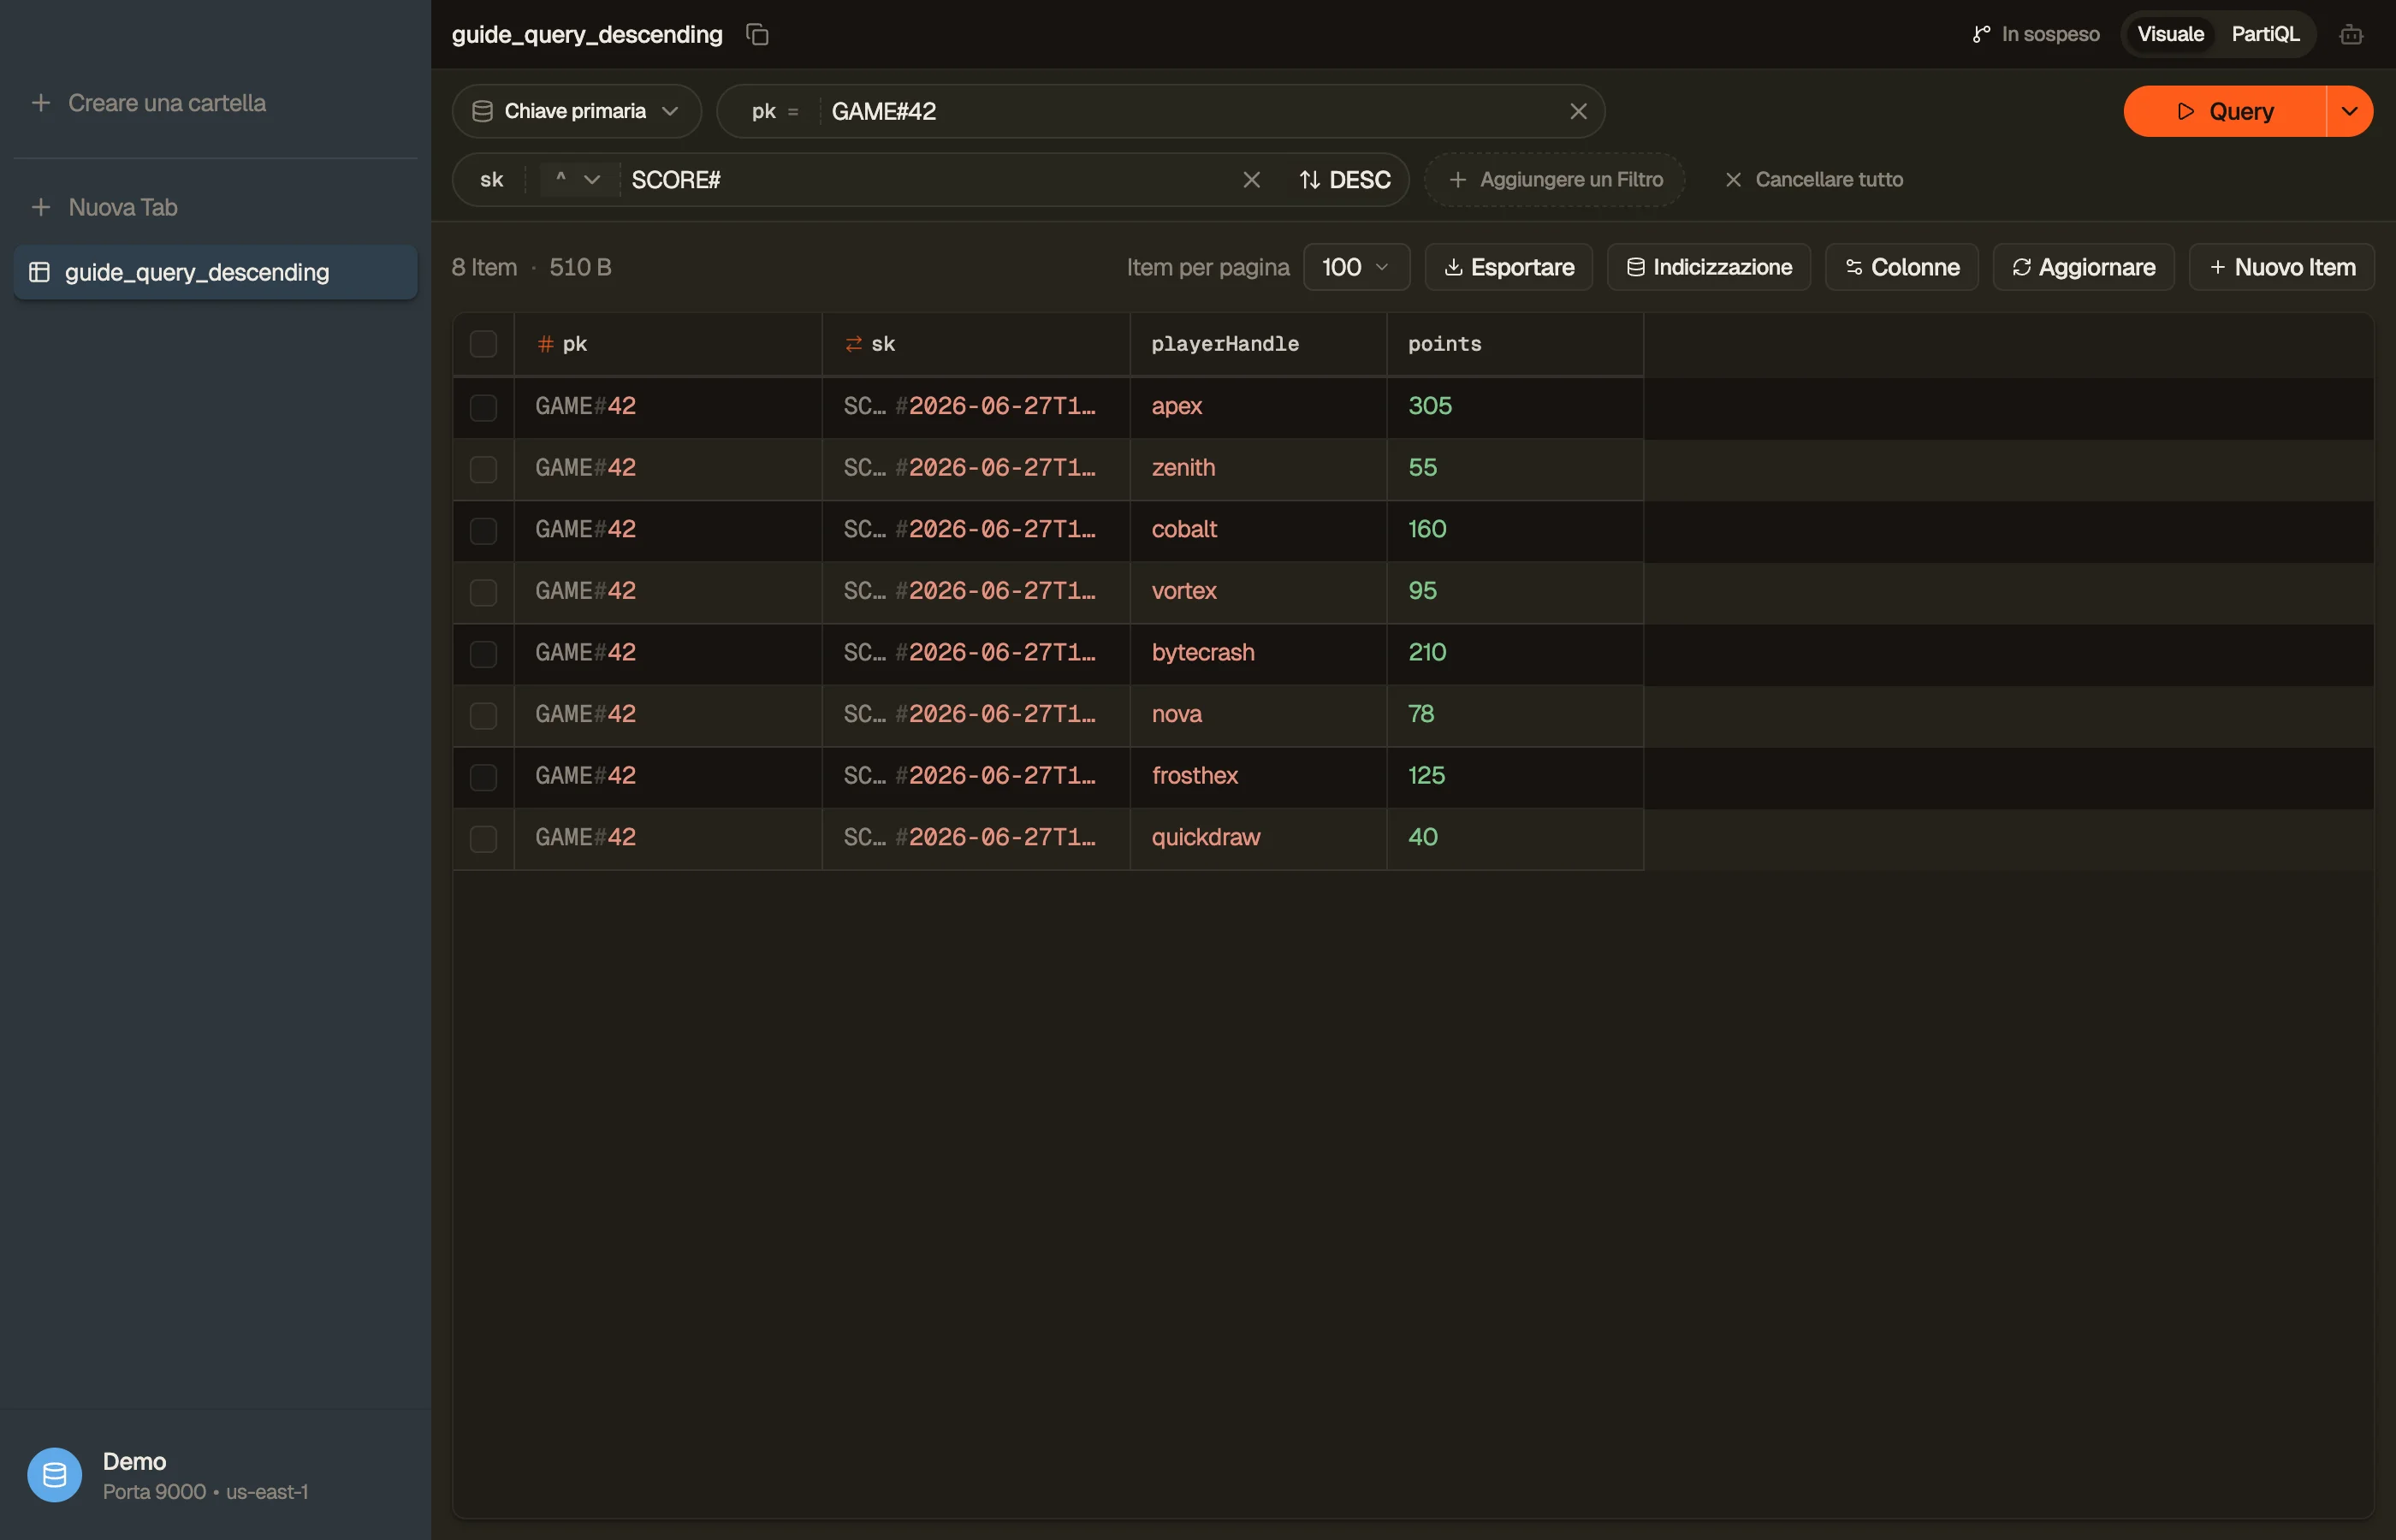Select all rows with the header checkbox
2396x1540 pixels.
pyautogui.click(x=483, y=343)
